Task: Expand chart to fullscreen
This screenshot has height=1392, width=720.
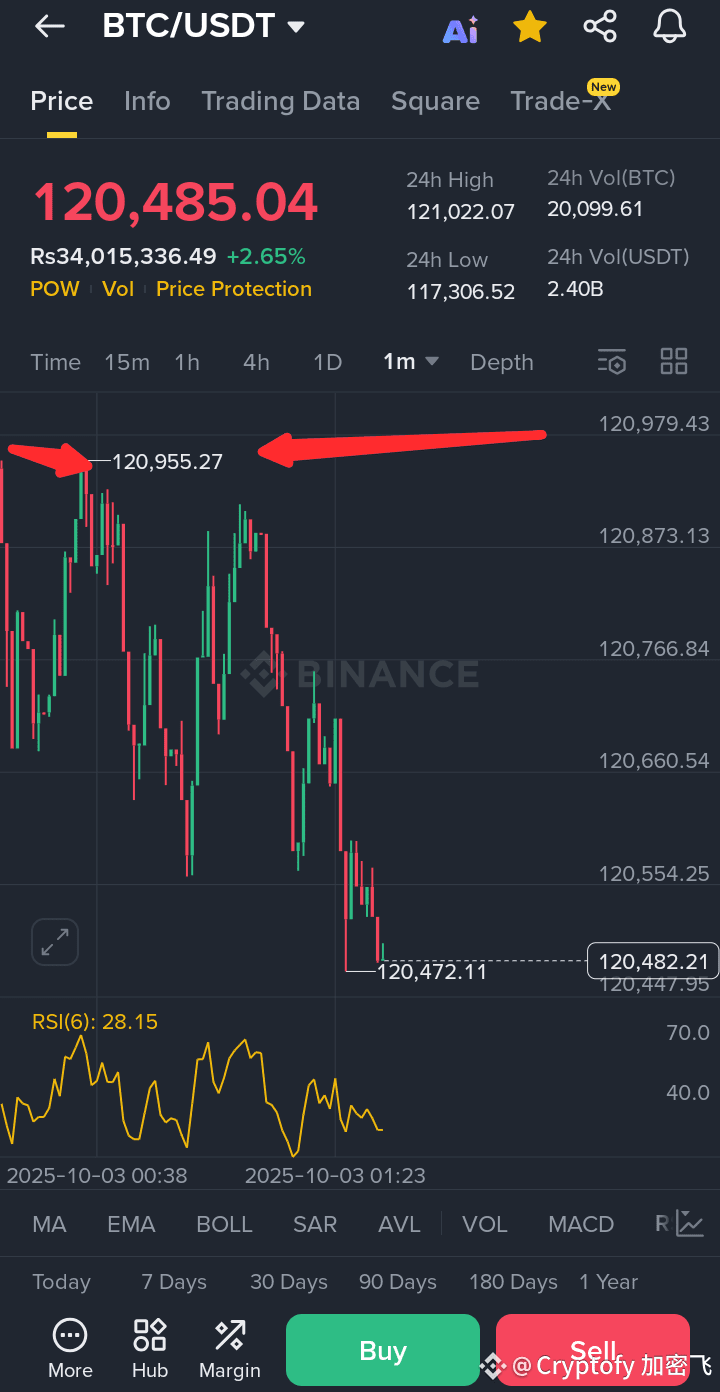Action: coord(55,942)
